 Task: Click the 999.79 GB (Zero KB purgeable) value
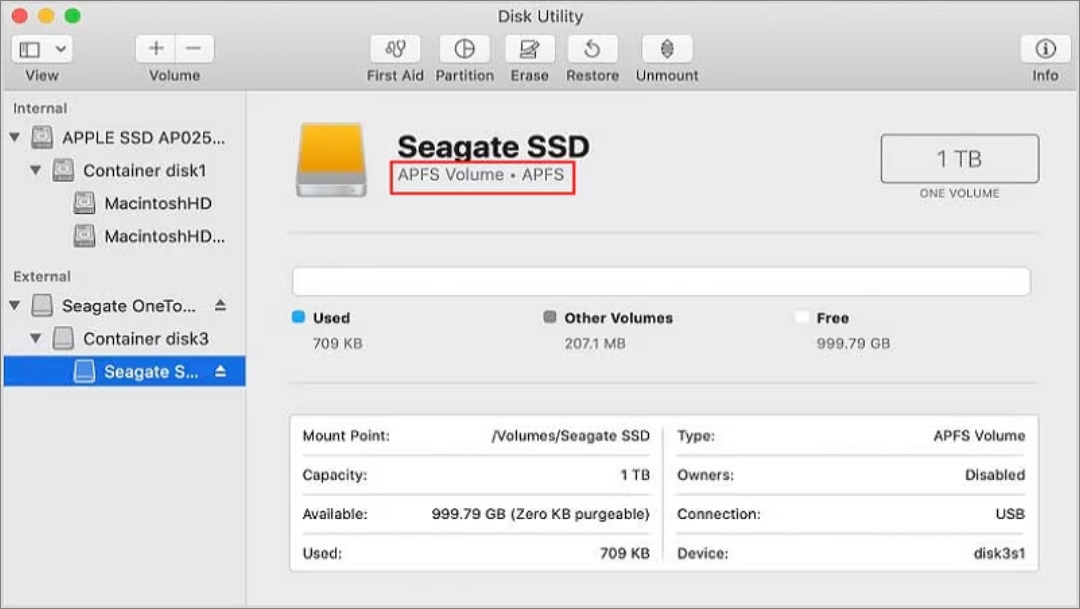tap(541, 515)
